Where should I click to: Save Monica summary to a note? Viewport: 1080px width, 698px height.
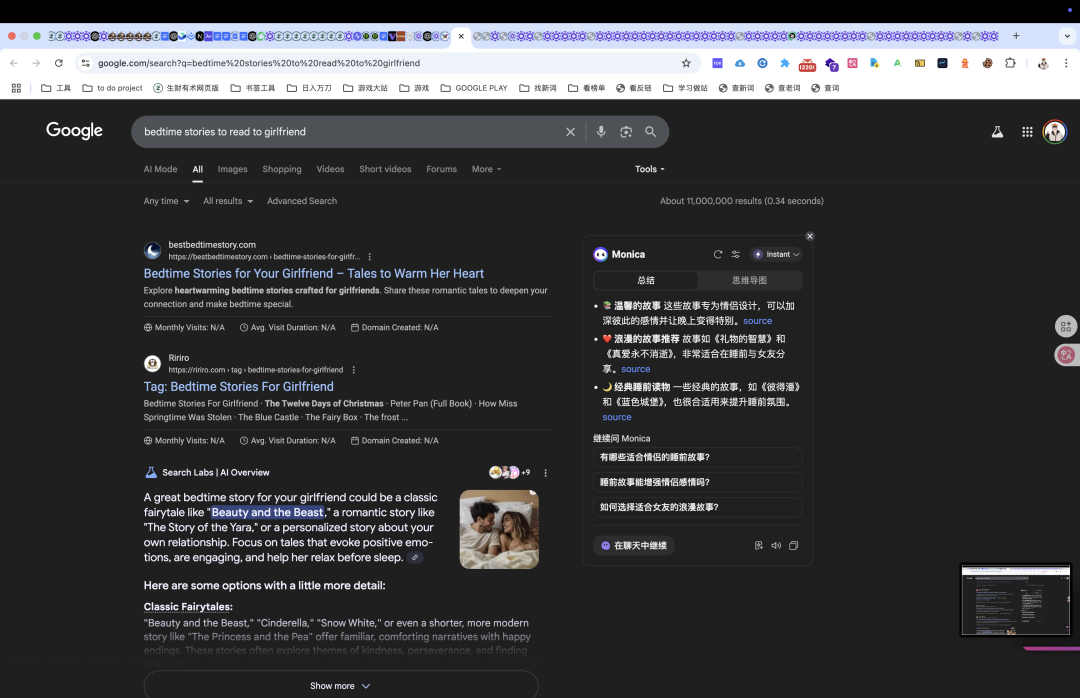click(x=758, y=545)
